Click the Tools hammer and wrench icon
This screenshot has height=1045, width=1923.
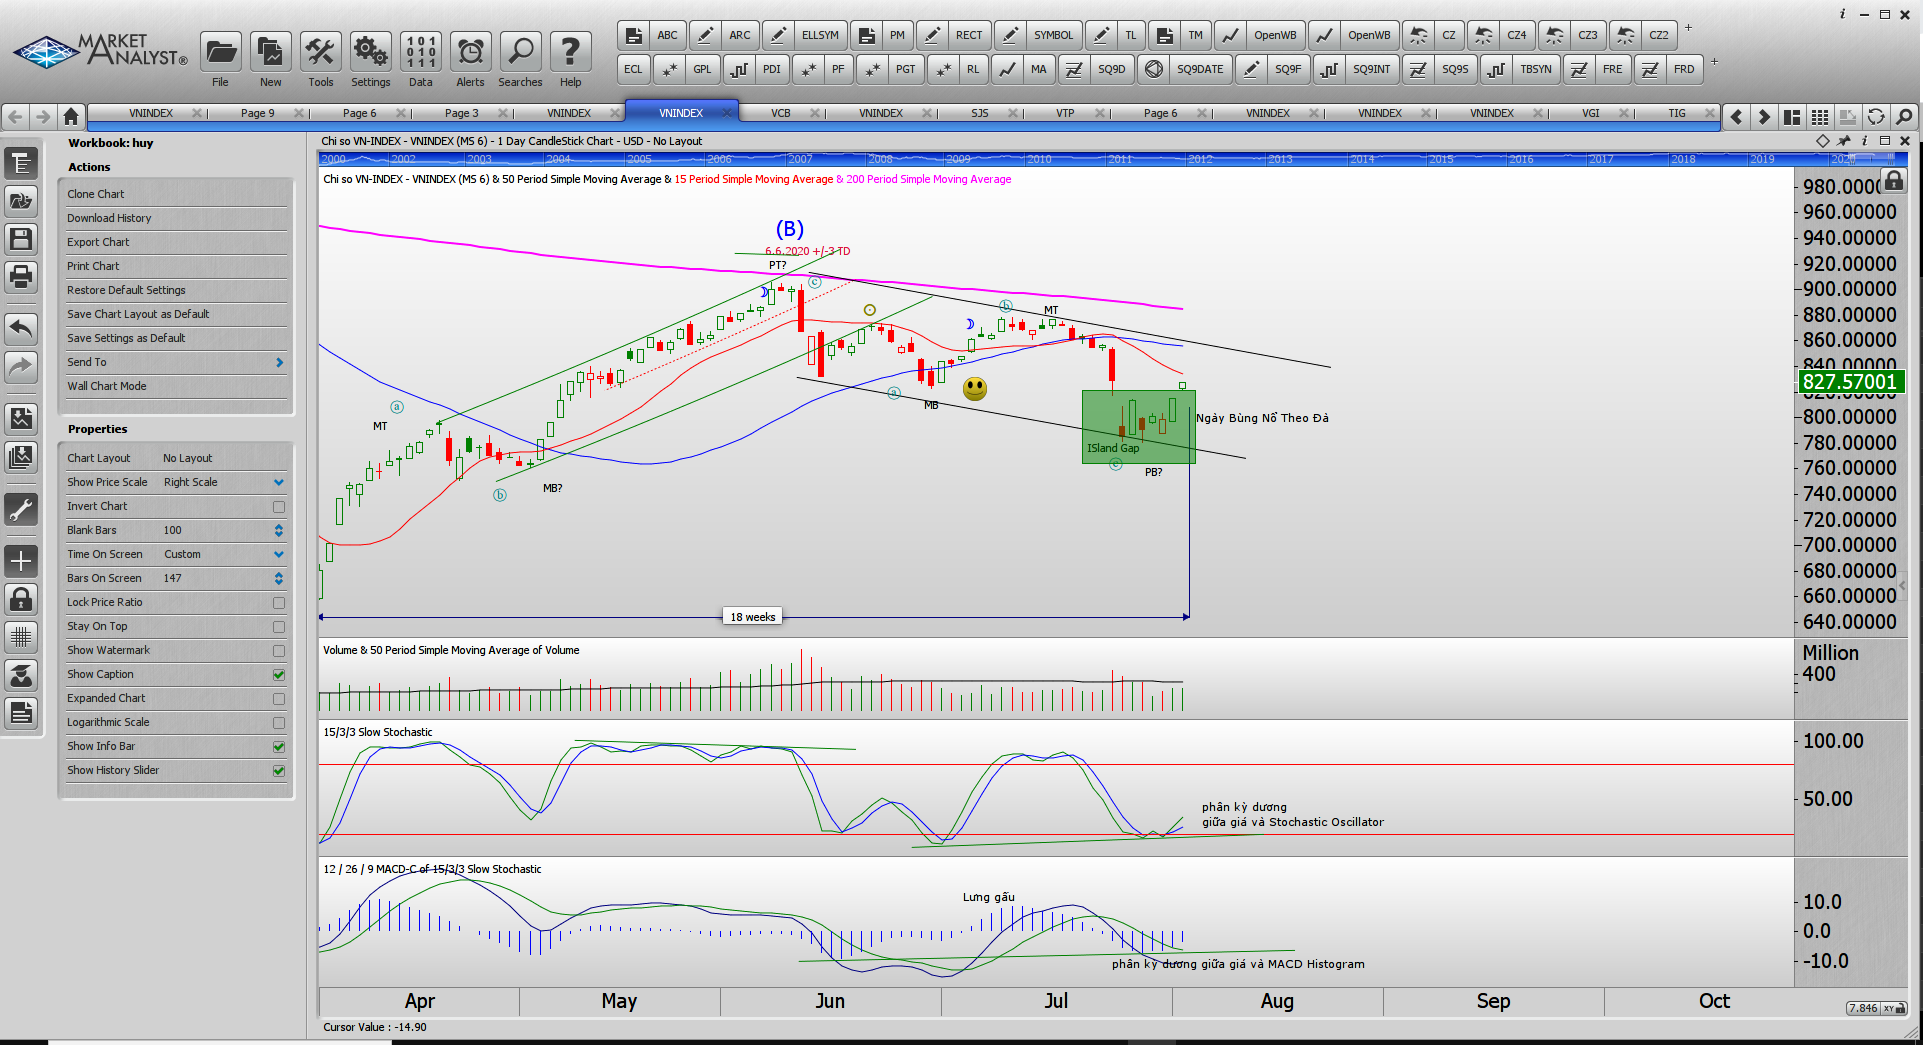[x=320, y=52]
